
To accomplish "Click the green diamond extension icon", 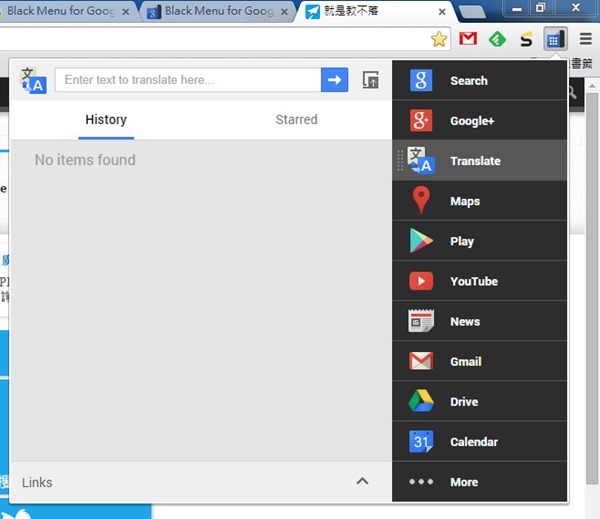I will (x=497, y=39).
